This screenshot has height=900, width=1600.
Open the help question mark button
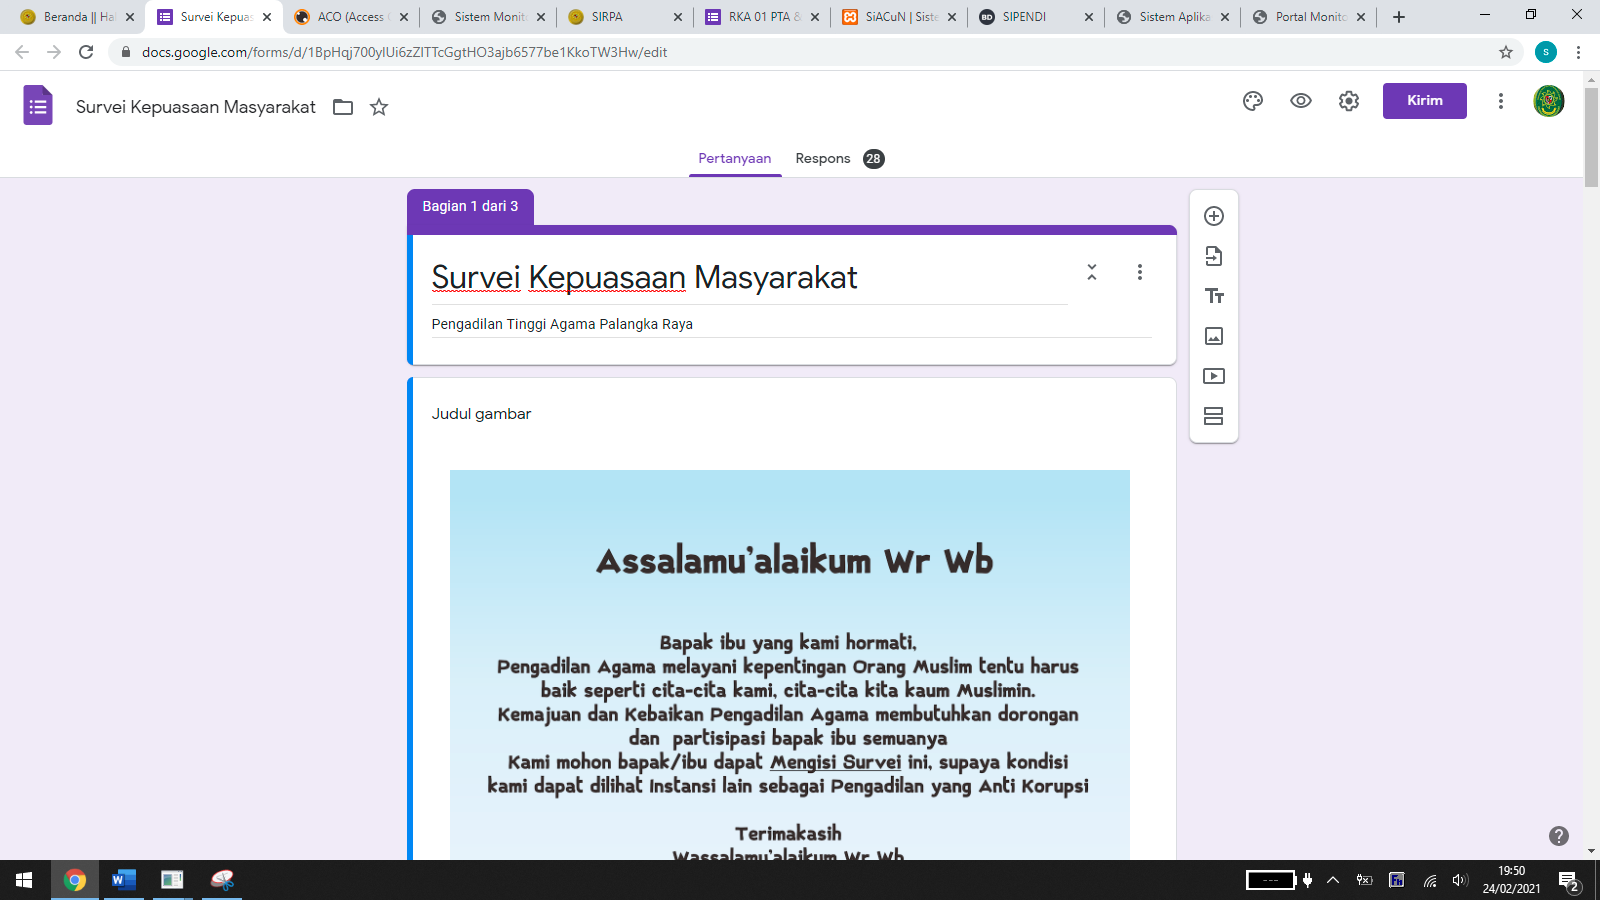coord(1559,836)
